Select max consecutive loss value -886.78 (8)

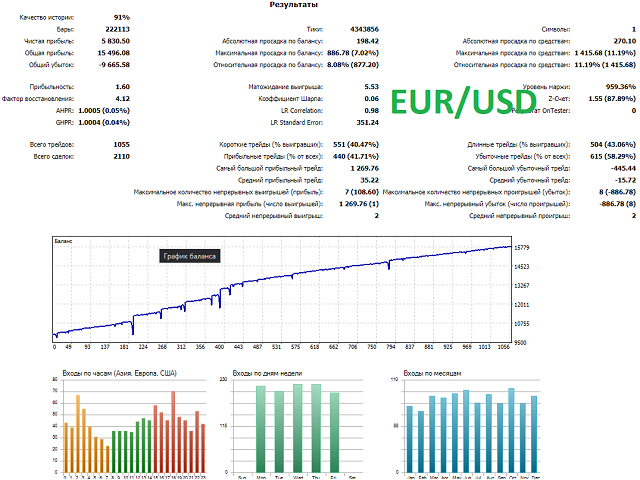point(618,204)
